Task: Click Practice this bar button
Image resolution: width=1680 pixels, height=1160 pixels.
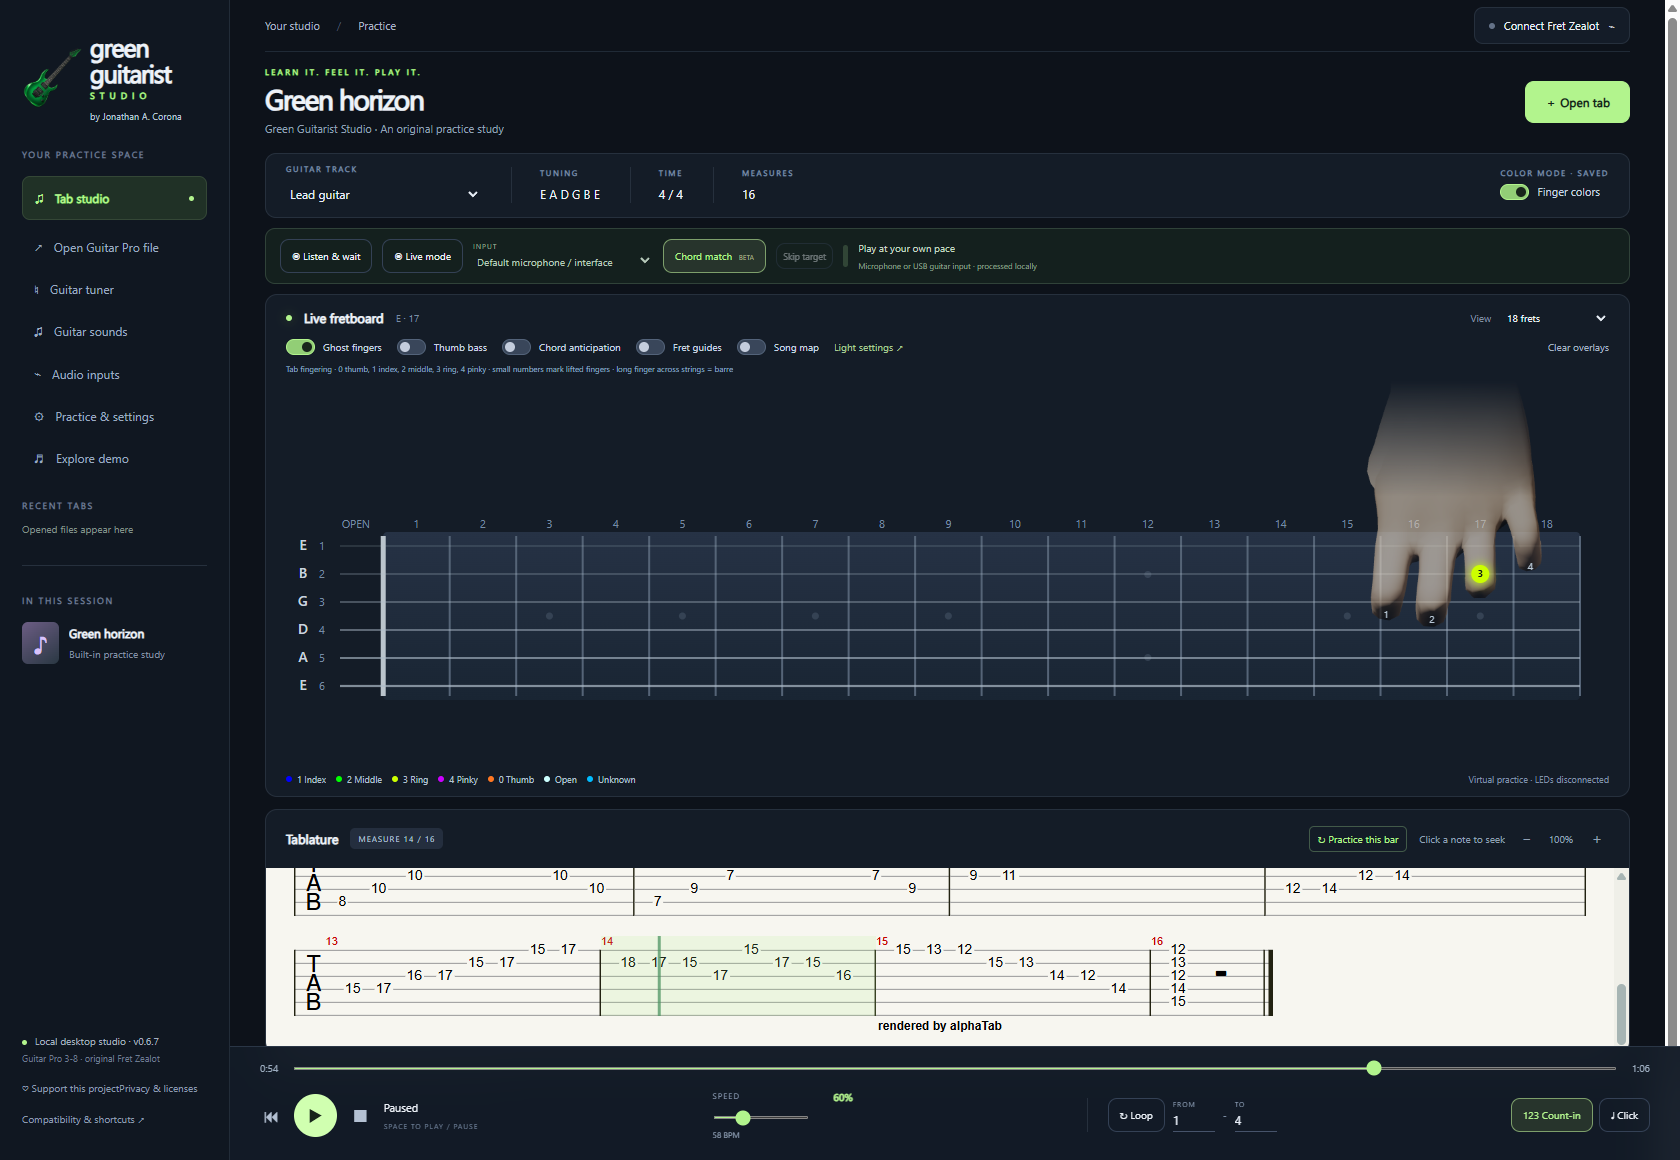Action: (x=1358, y=839)
